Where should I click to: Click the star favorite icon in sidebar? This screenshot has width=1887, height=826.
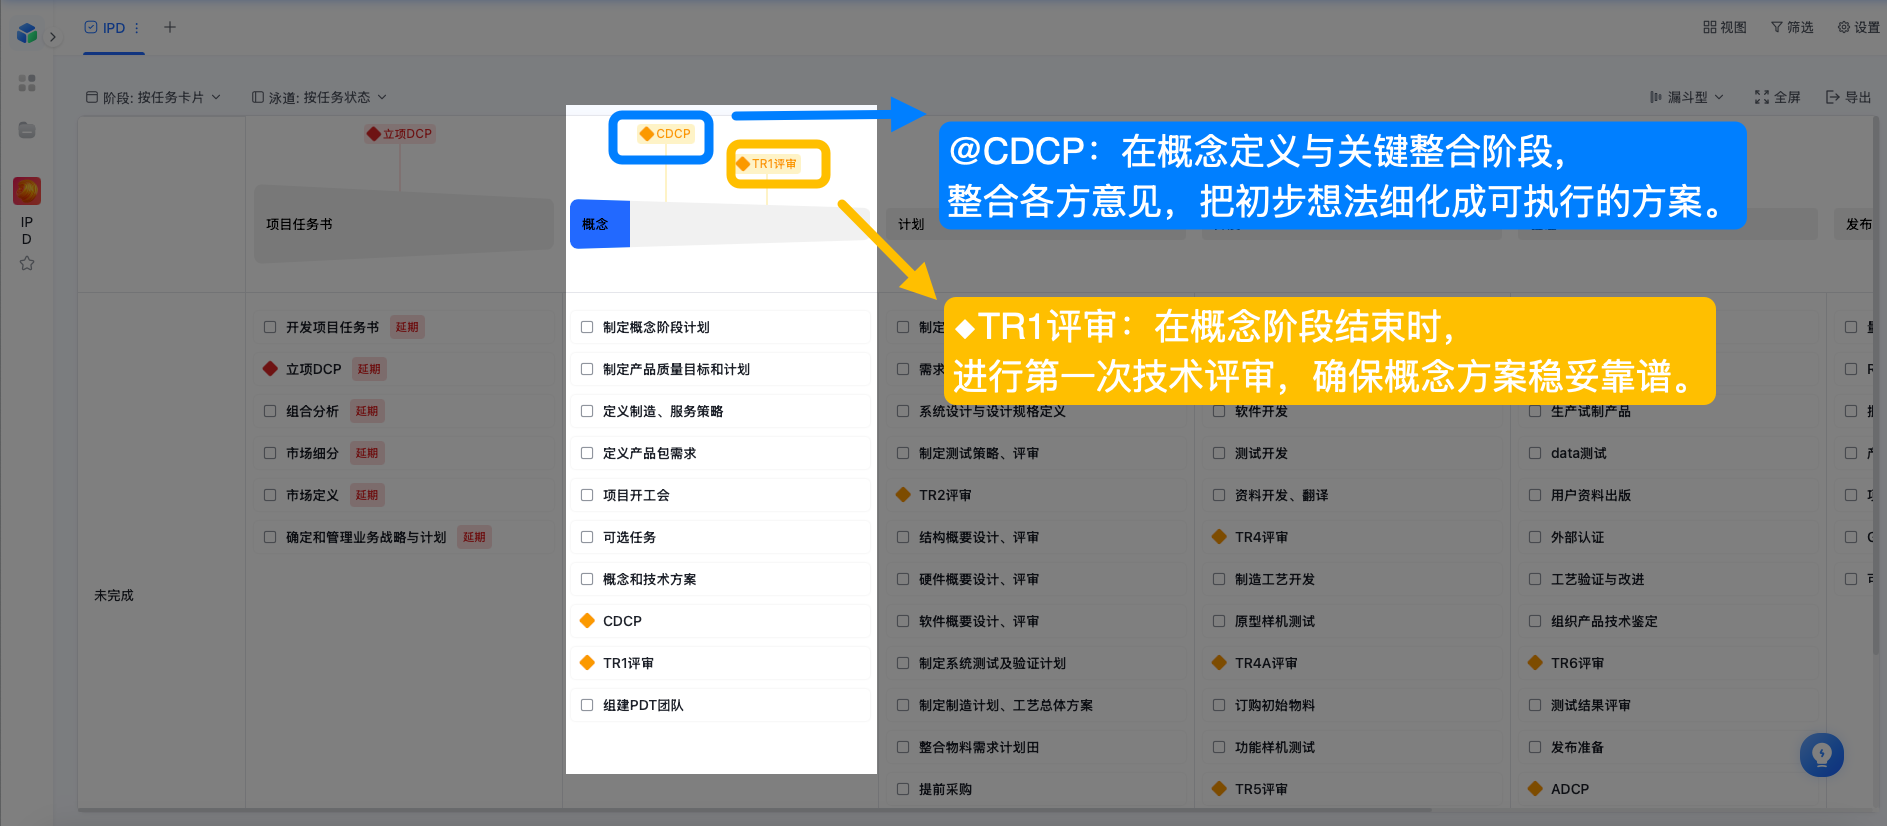tap(27, 263)
